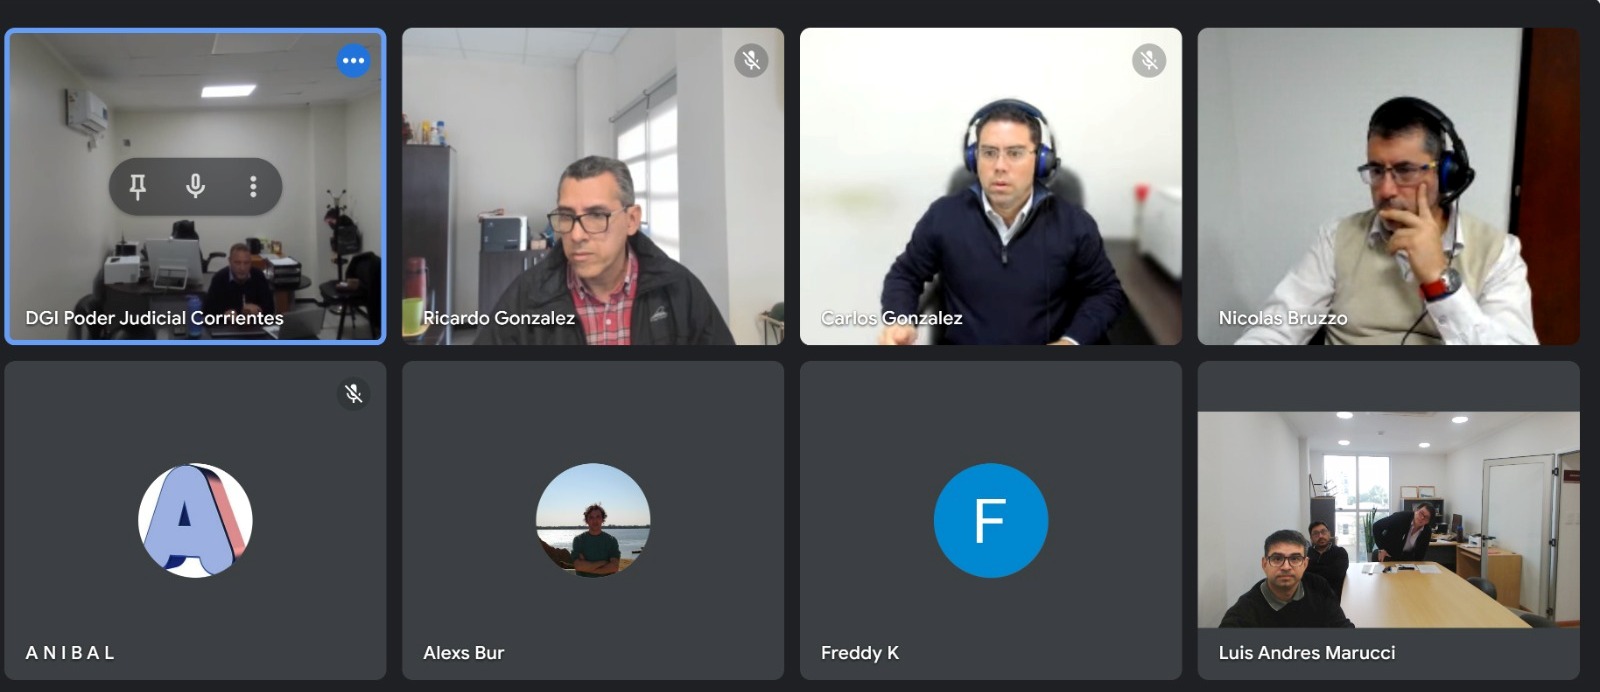This screenshot has width=1600, height=692.
Task: Click Luis Andres Marucci conference room video
Action: [1389, 520]
